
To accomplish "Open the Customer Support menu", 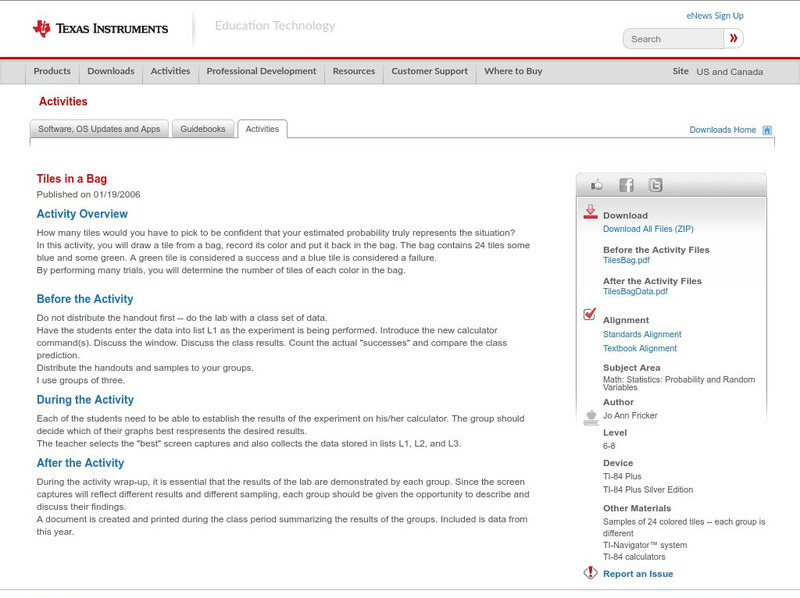I will click(x=429, y=72).
